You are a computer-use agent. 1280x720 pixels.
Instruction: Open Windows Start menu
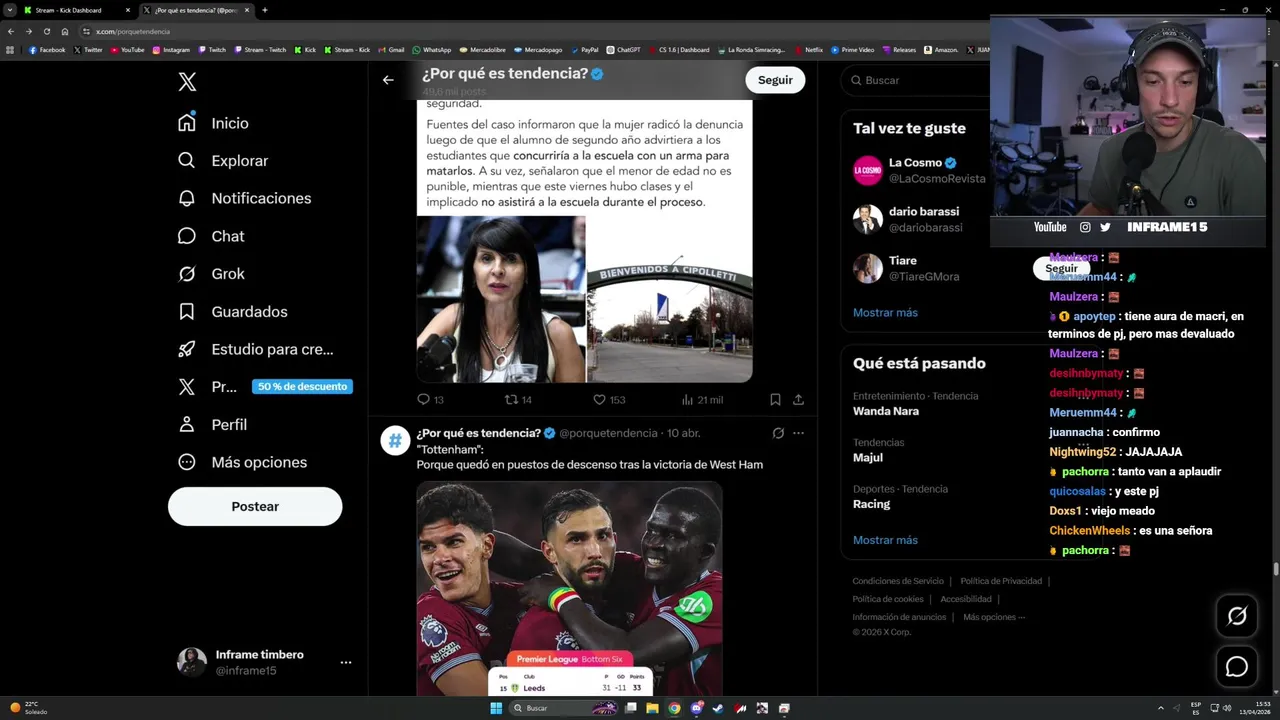[x=496, y=708]
